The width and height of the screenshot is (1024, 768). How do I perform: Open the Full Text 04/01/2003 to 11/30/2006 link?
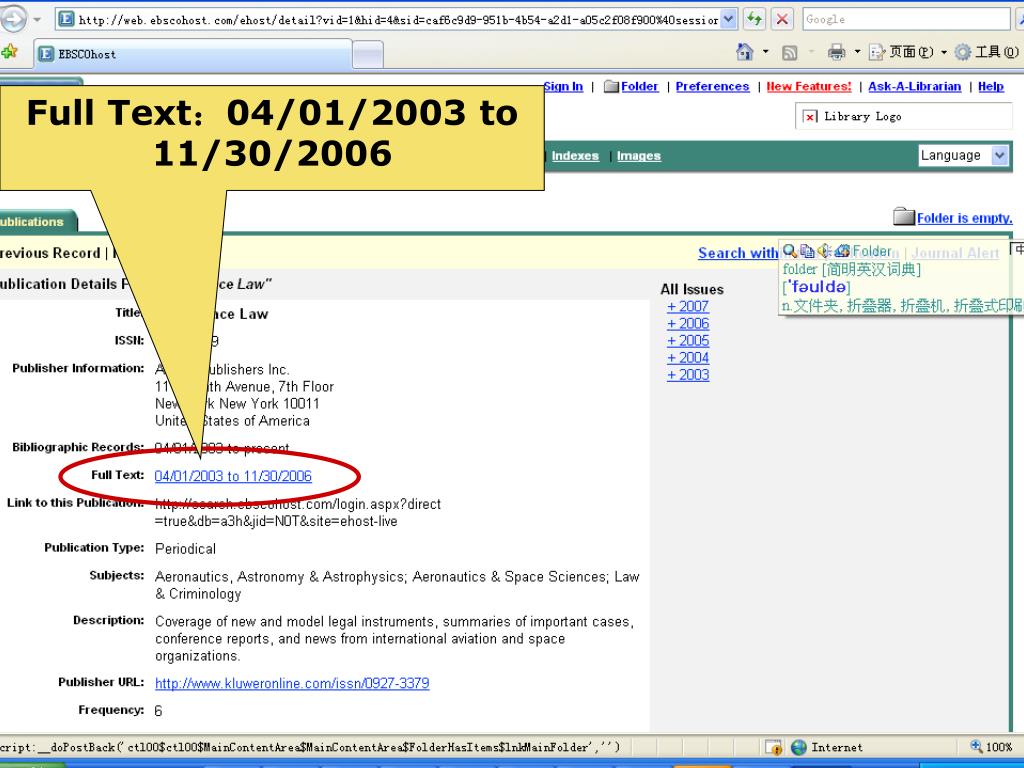[233, 476]
